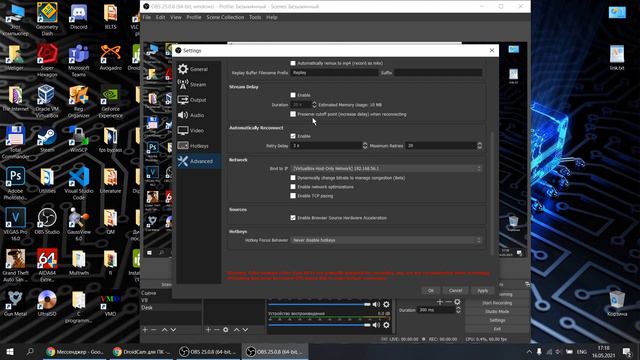Click the OBS Studio desktop icon
The height and width of the screenshot is (360, 640).
47,221
